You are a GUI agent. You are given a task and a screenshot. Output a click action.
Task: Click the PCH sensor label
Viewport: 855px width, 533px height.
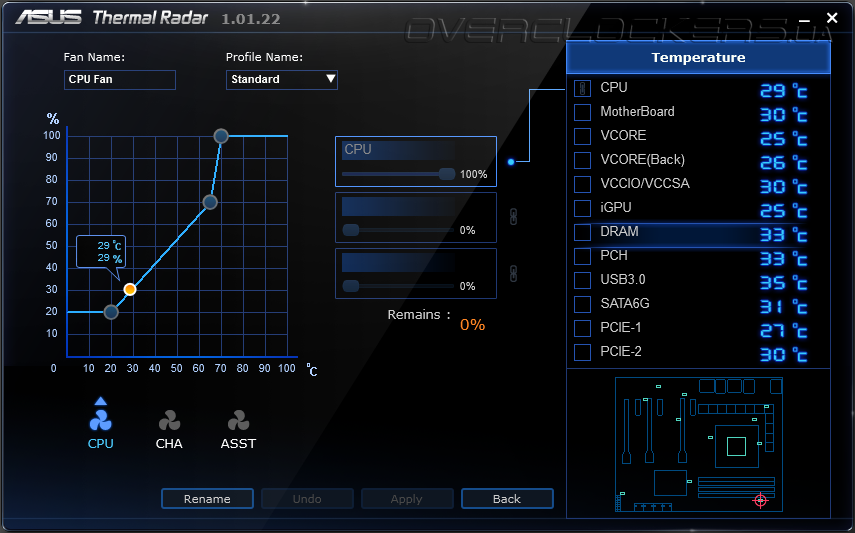[614, 256]
